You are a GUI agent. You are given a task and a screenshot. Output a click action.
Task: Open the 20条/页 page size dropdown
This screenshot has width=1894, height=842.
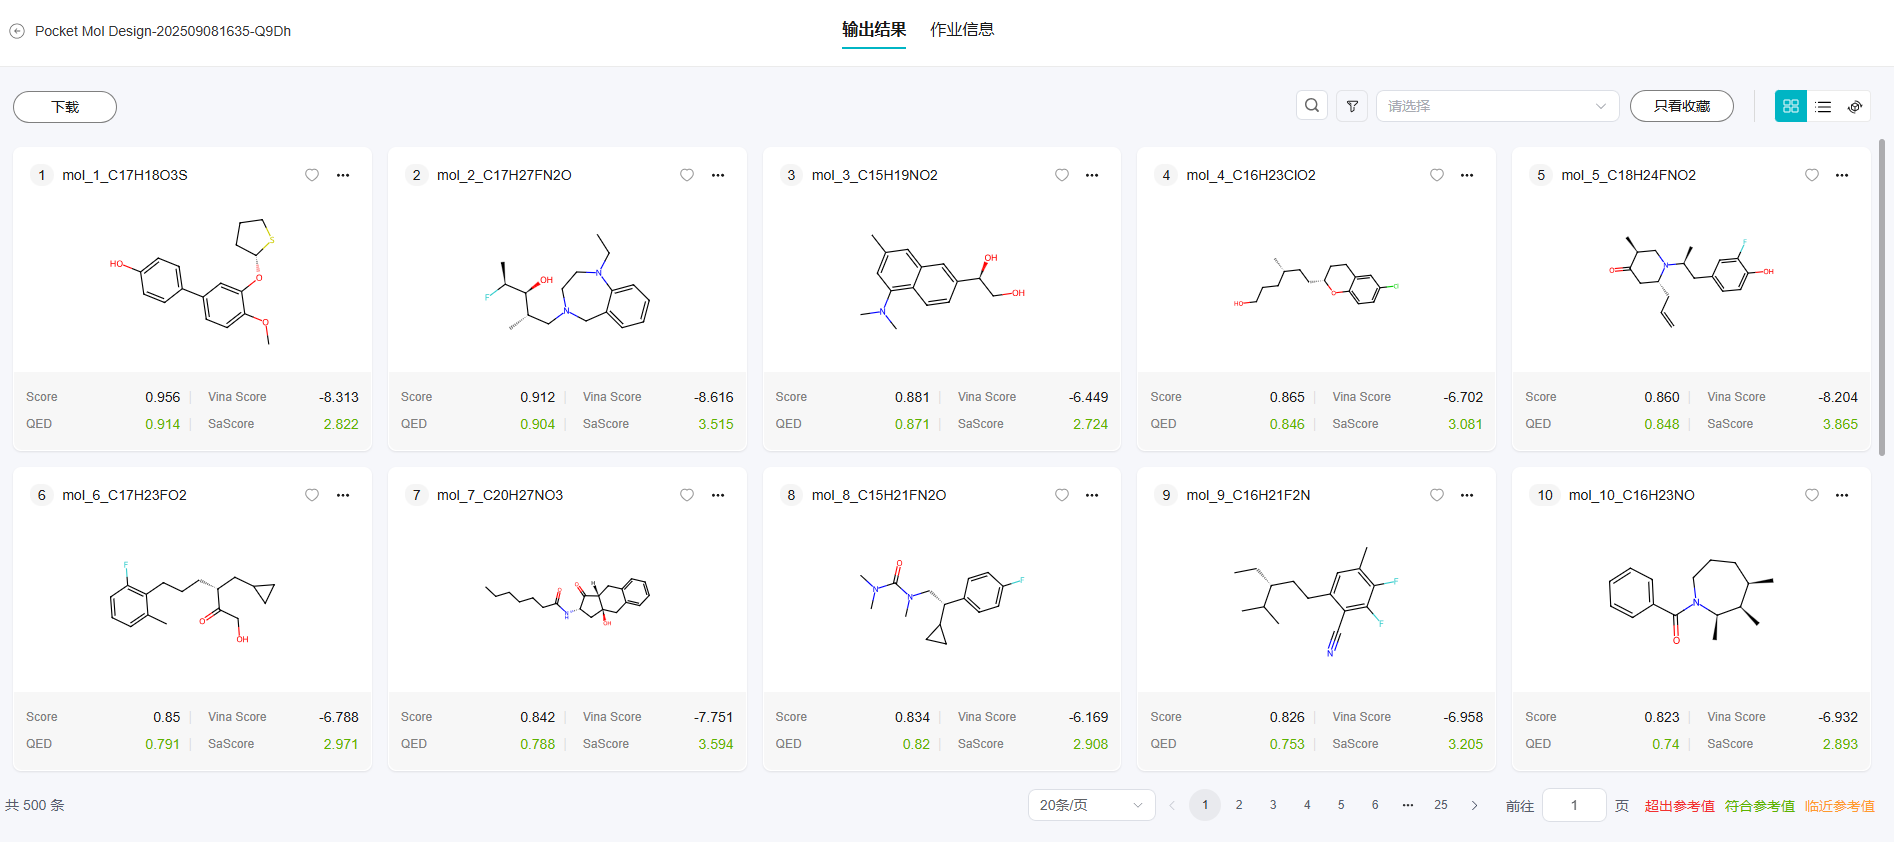[x=1091, y=805]
